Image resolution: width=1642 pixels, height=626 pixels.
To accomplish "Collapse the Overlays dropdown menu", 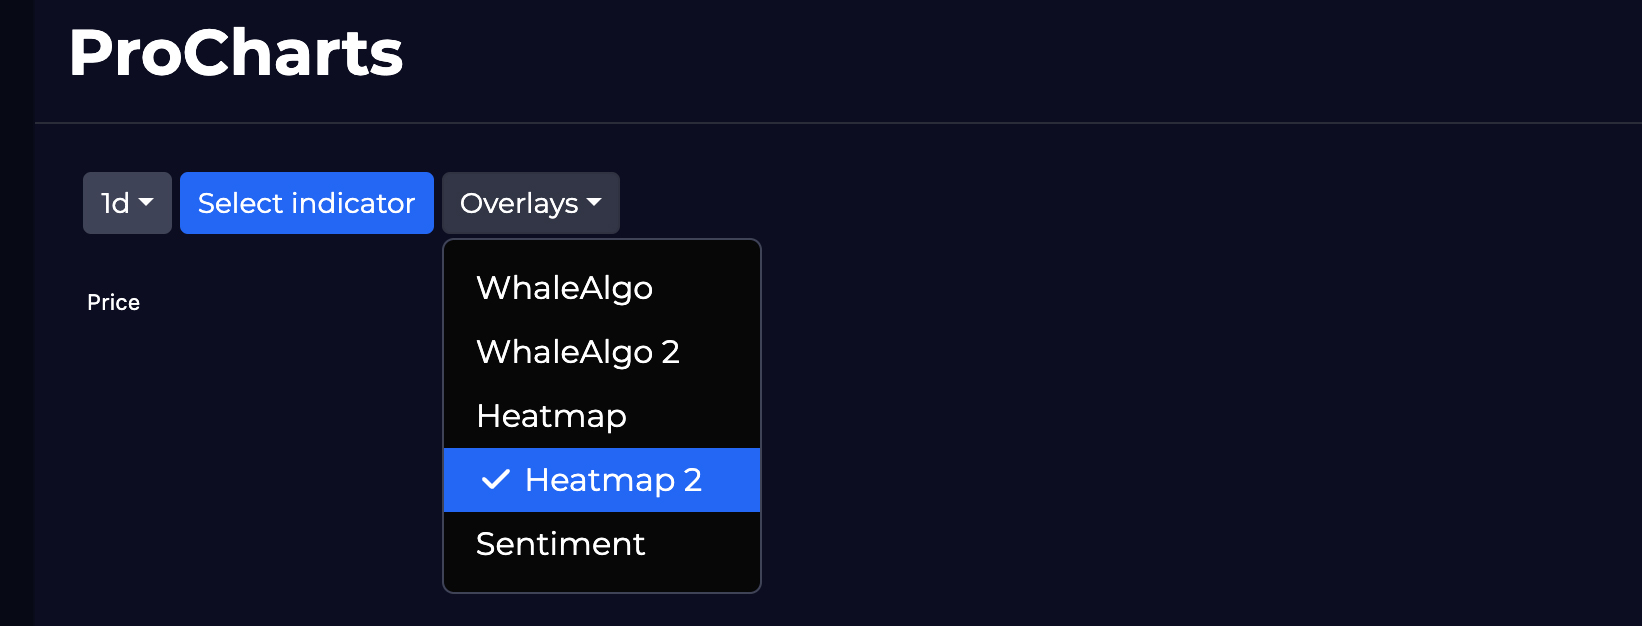I will 530,203.
